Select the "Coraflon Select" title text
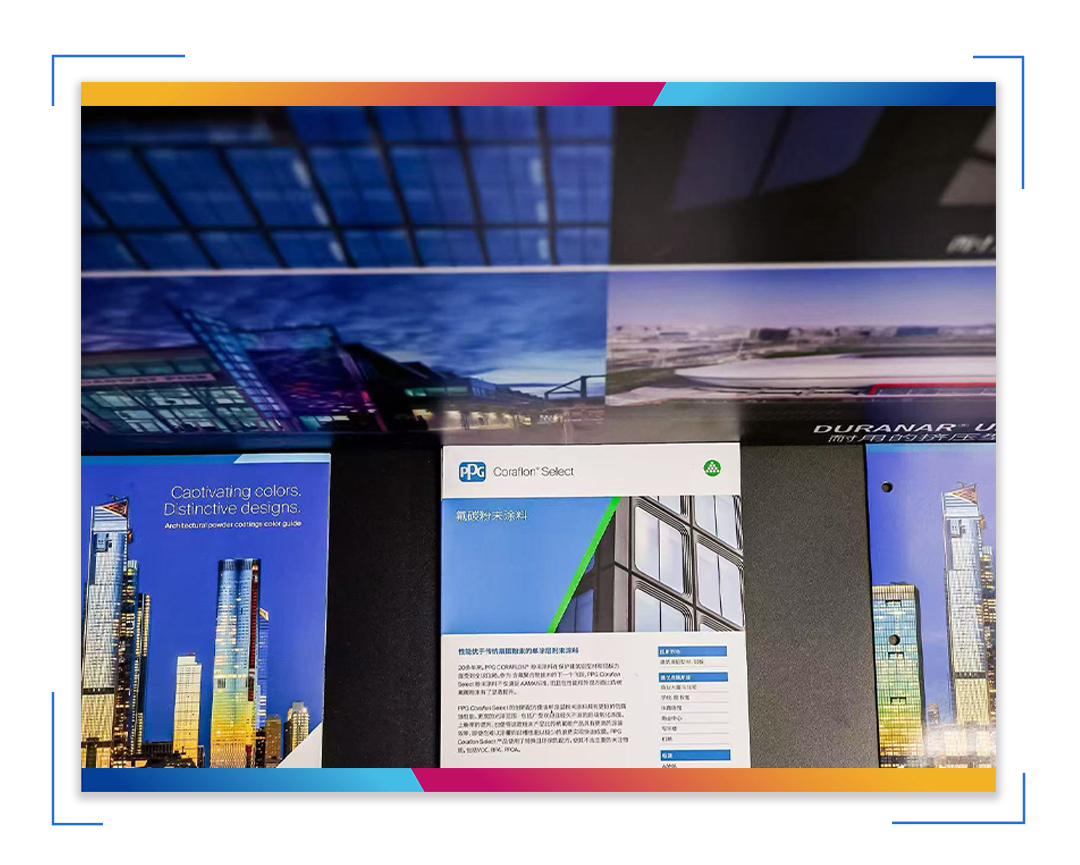The height and width of the screenshot is (865, 1080). tap(533, 472)
